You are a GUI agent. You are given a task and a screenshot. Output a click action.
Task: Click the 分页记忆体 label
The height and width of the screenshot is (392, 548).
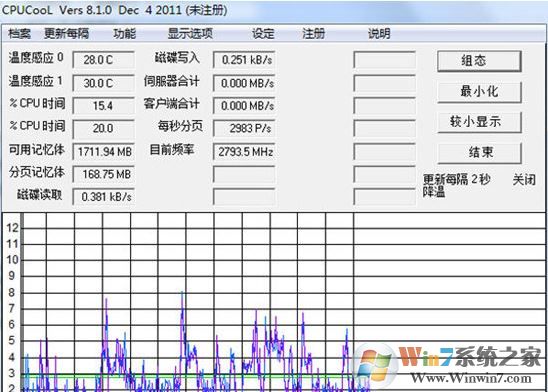pyautogui.click(x=37, y=172)
